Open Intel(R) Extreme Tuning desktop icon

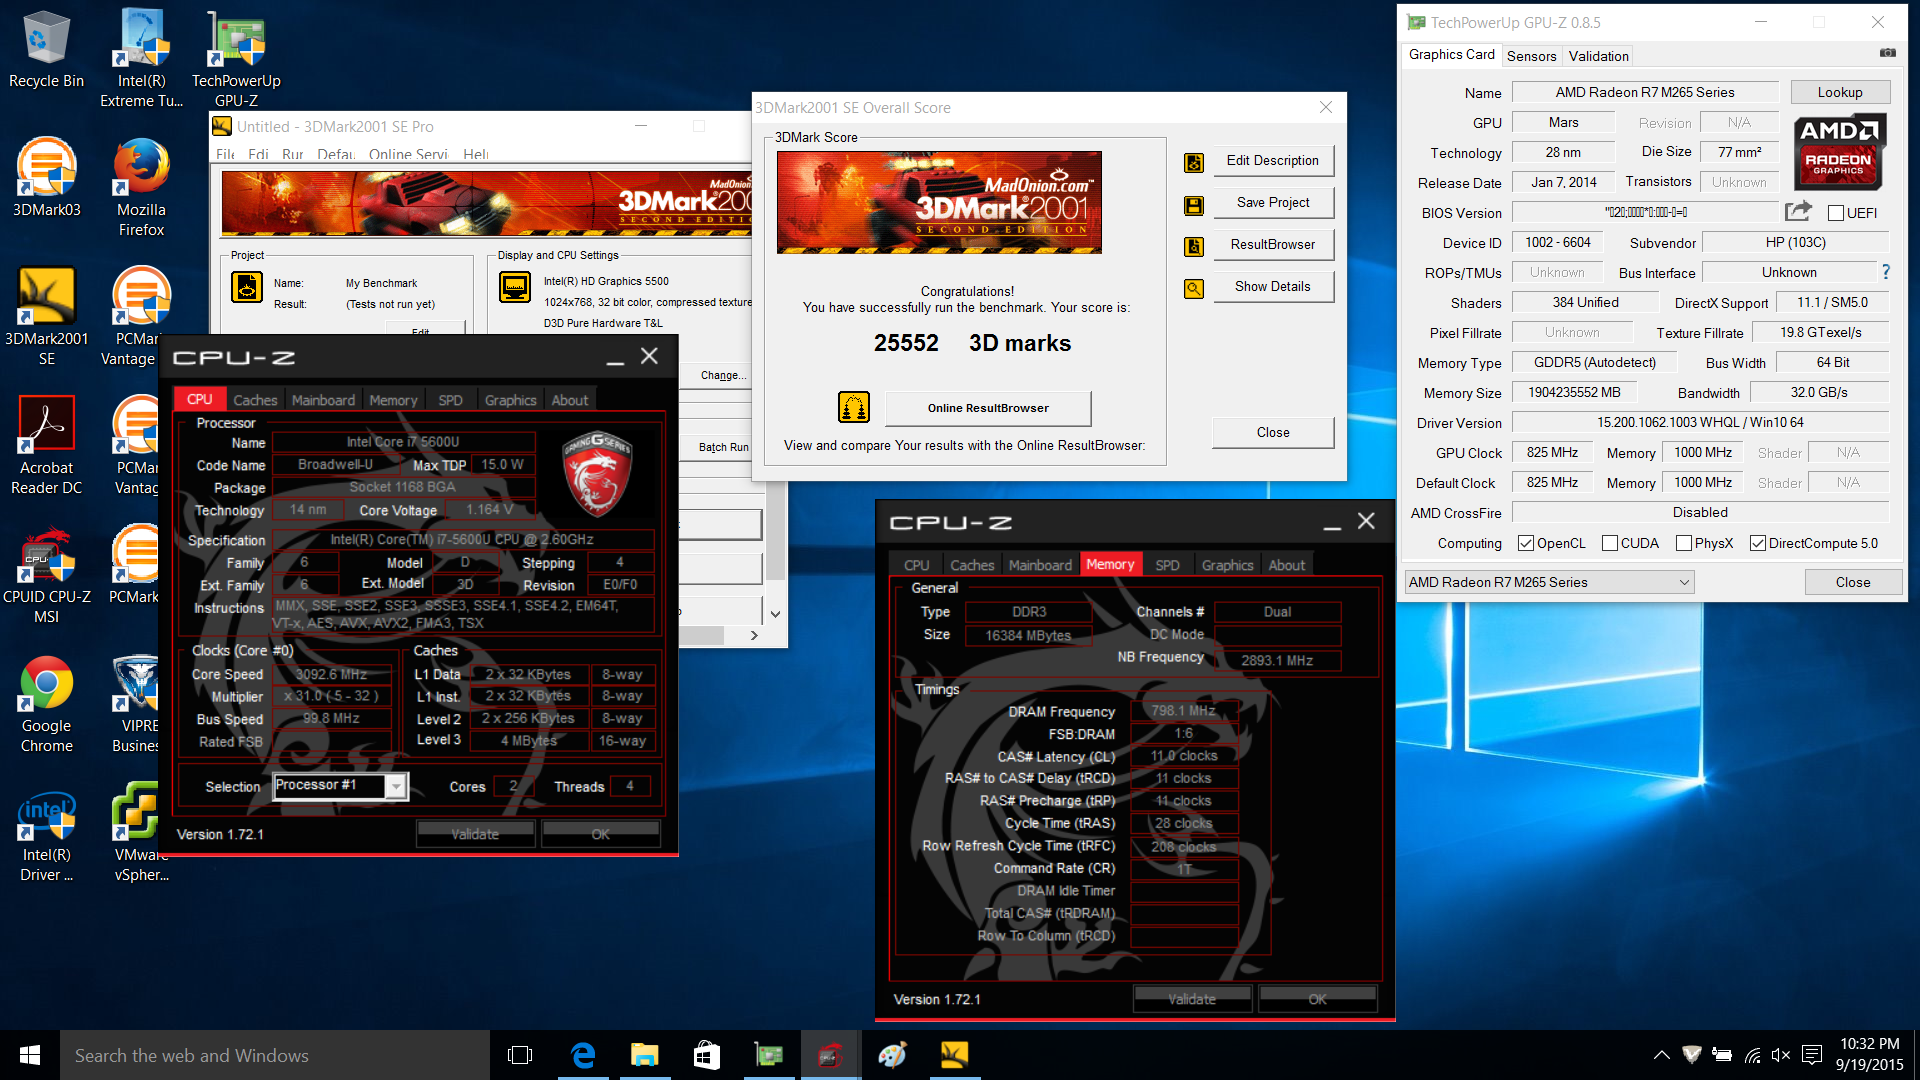tap(141, 58)
